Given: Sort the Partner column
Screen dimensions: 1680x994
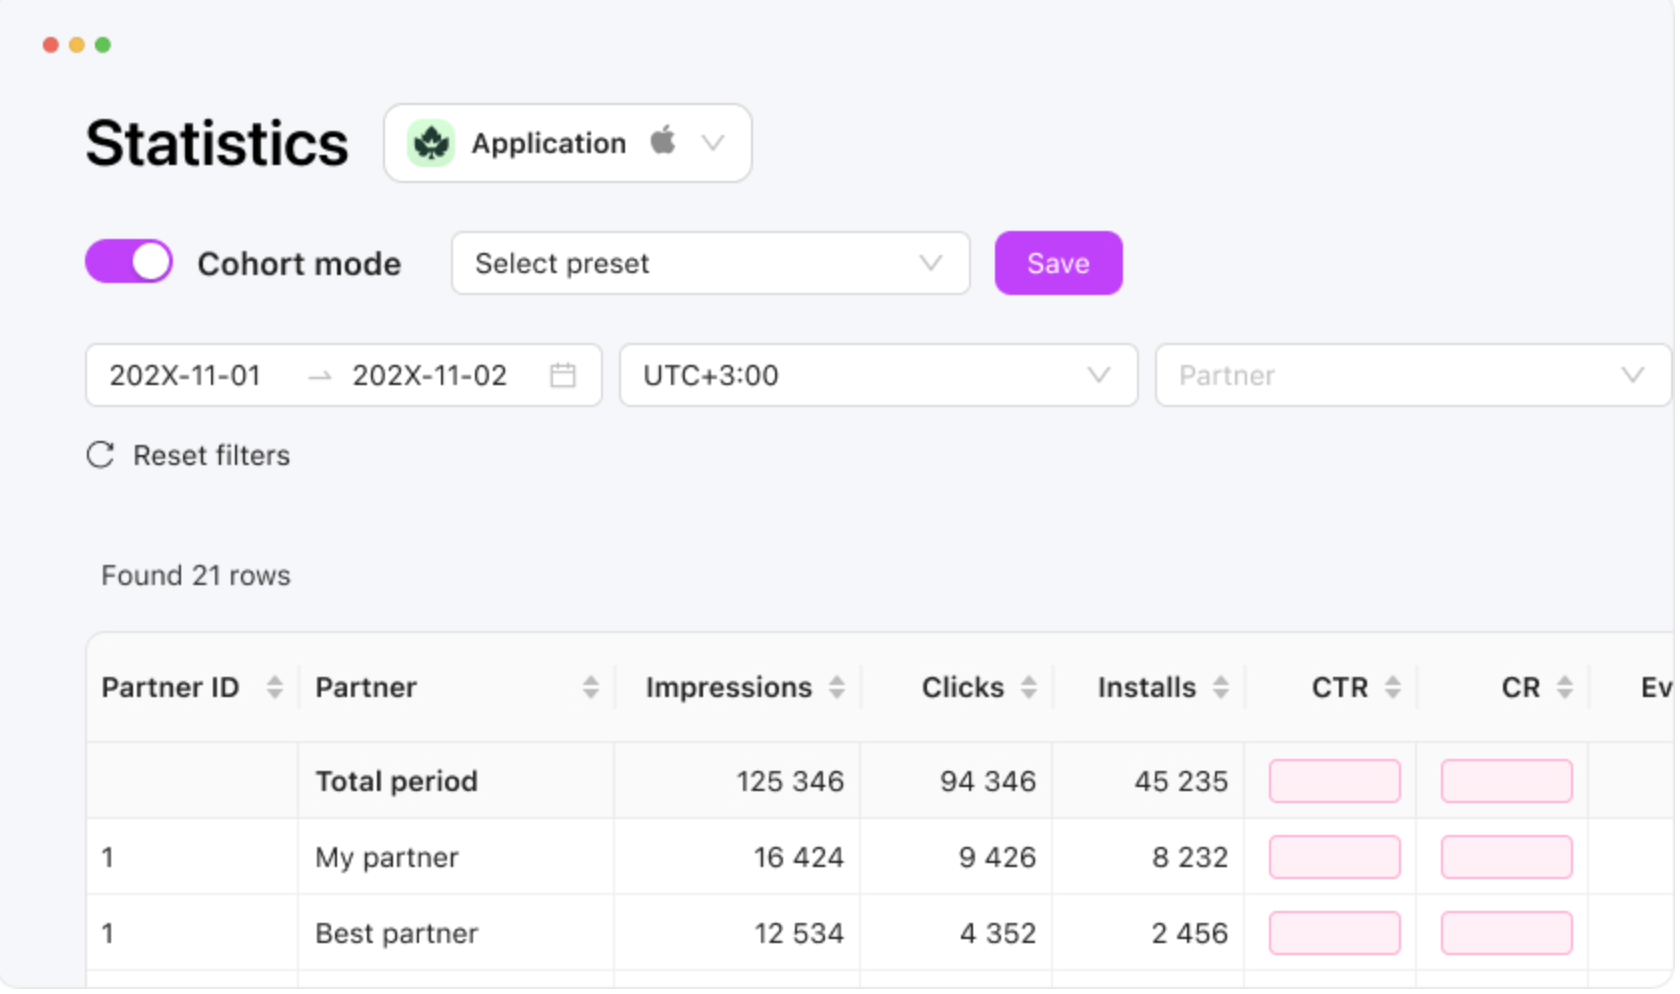Looking at the screenshot, I should [591, 687].
